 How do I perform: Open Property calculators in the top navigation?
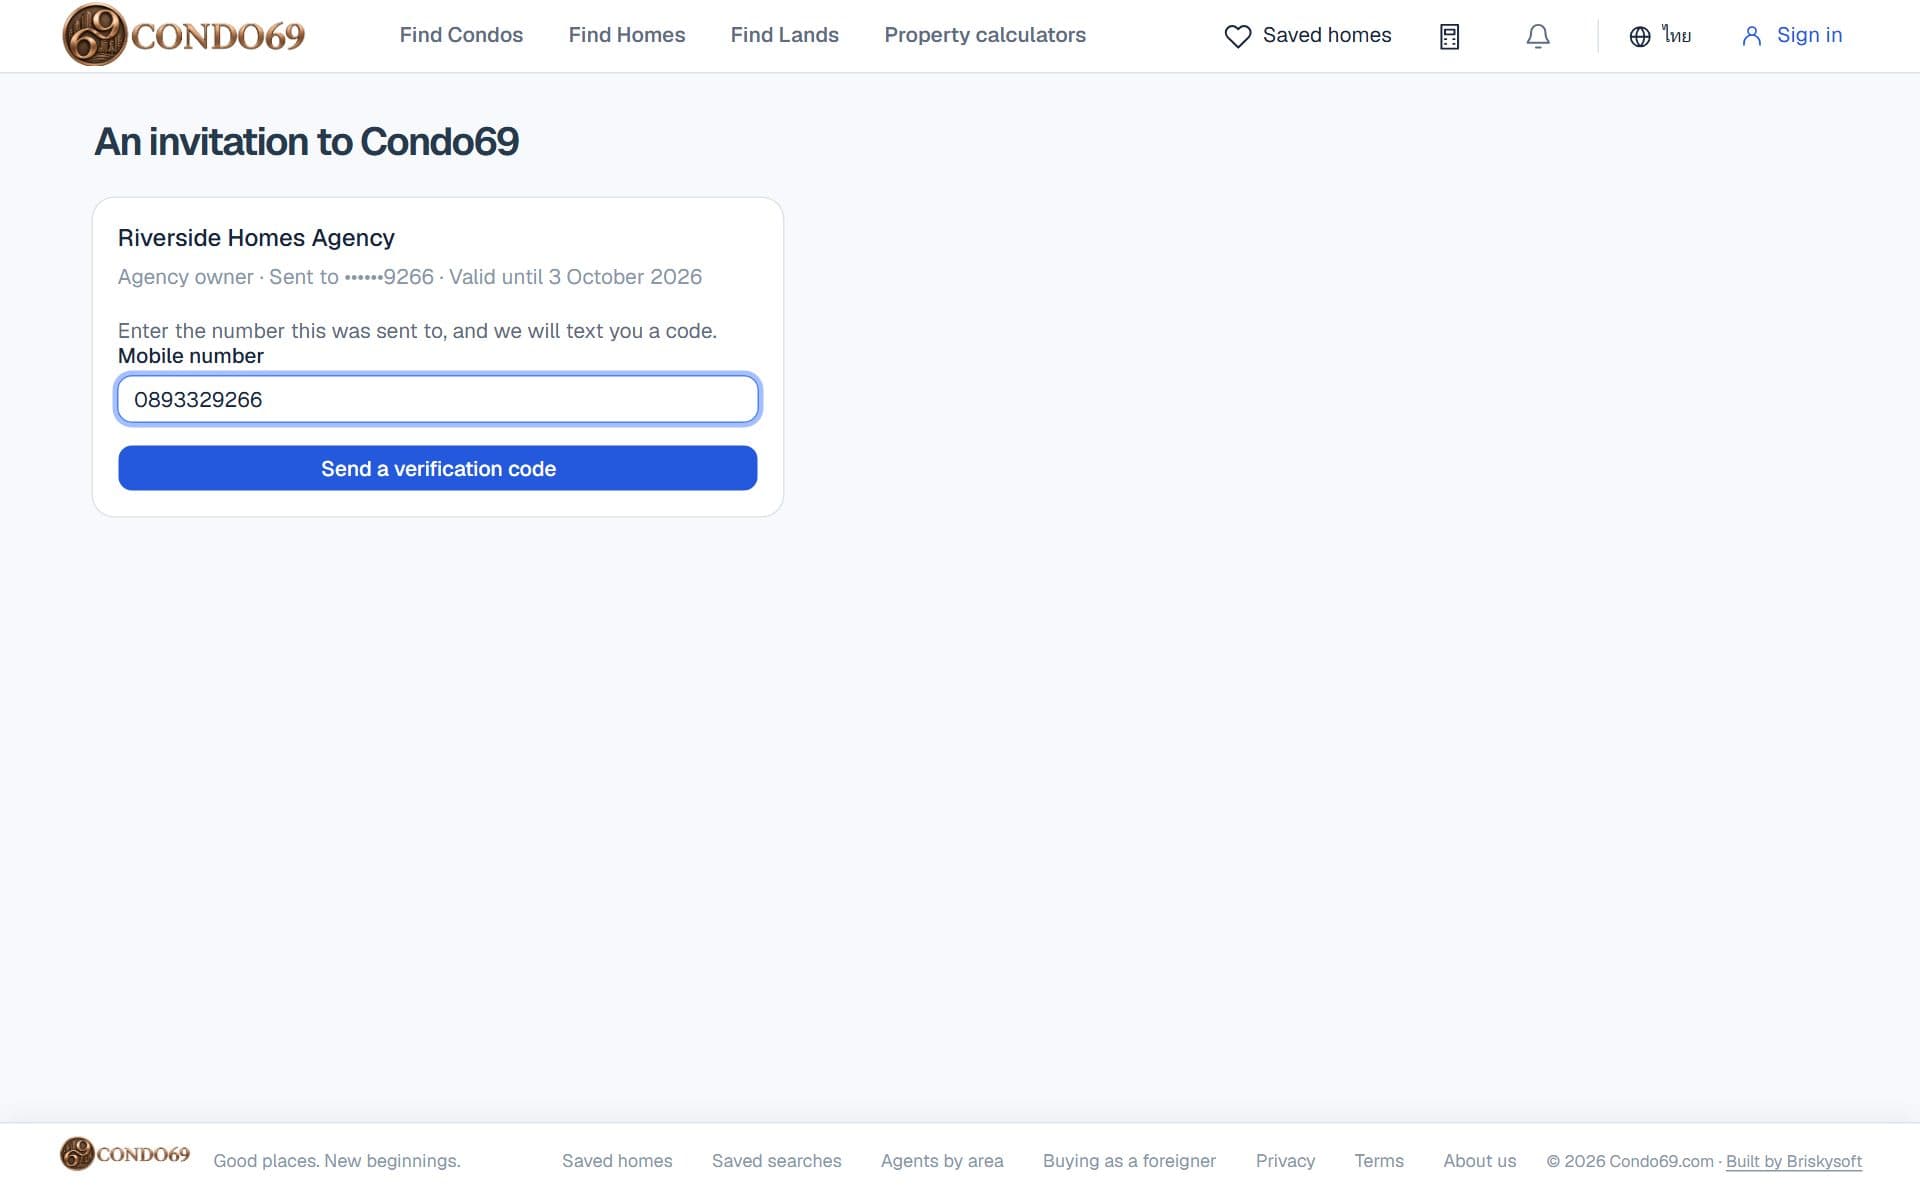(x=985, y=35)
